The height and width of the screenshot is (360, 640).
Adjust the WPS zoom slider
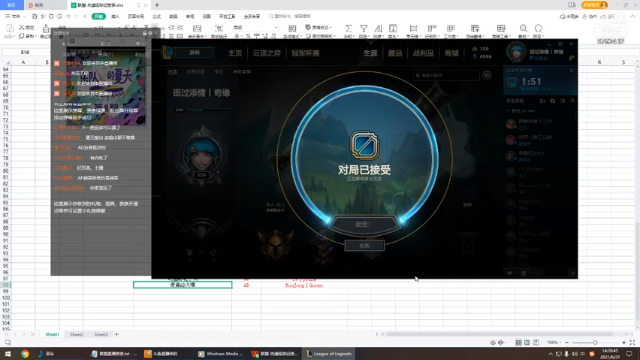pyautogui.click(x=595, y=342)
